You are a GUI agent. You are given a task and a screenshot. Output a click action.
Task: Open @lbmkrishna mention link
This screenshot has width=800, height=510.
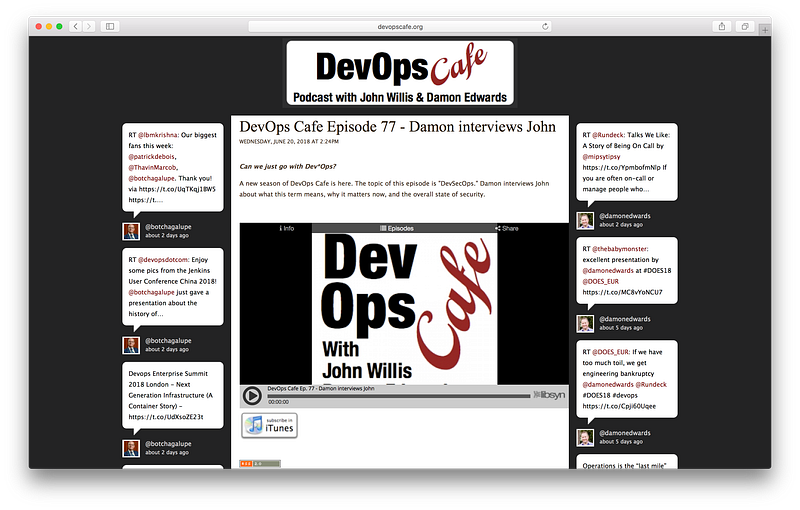(158, 135)
